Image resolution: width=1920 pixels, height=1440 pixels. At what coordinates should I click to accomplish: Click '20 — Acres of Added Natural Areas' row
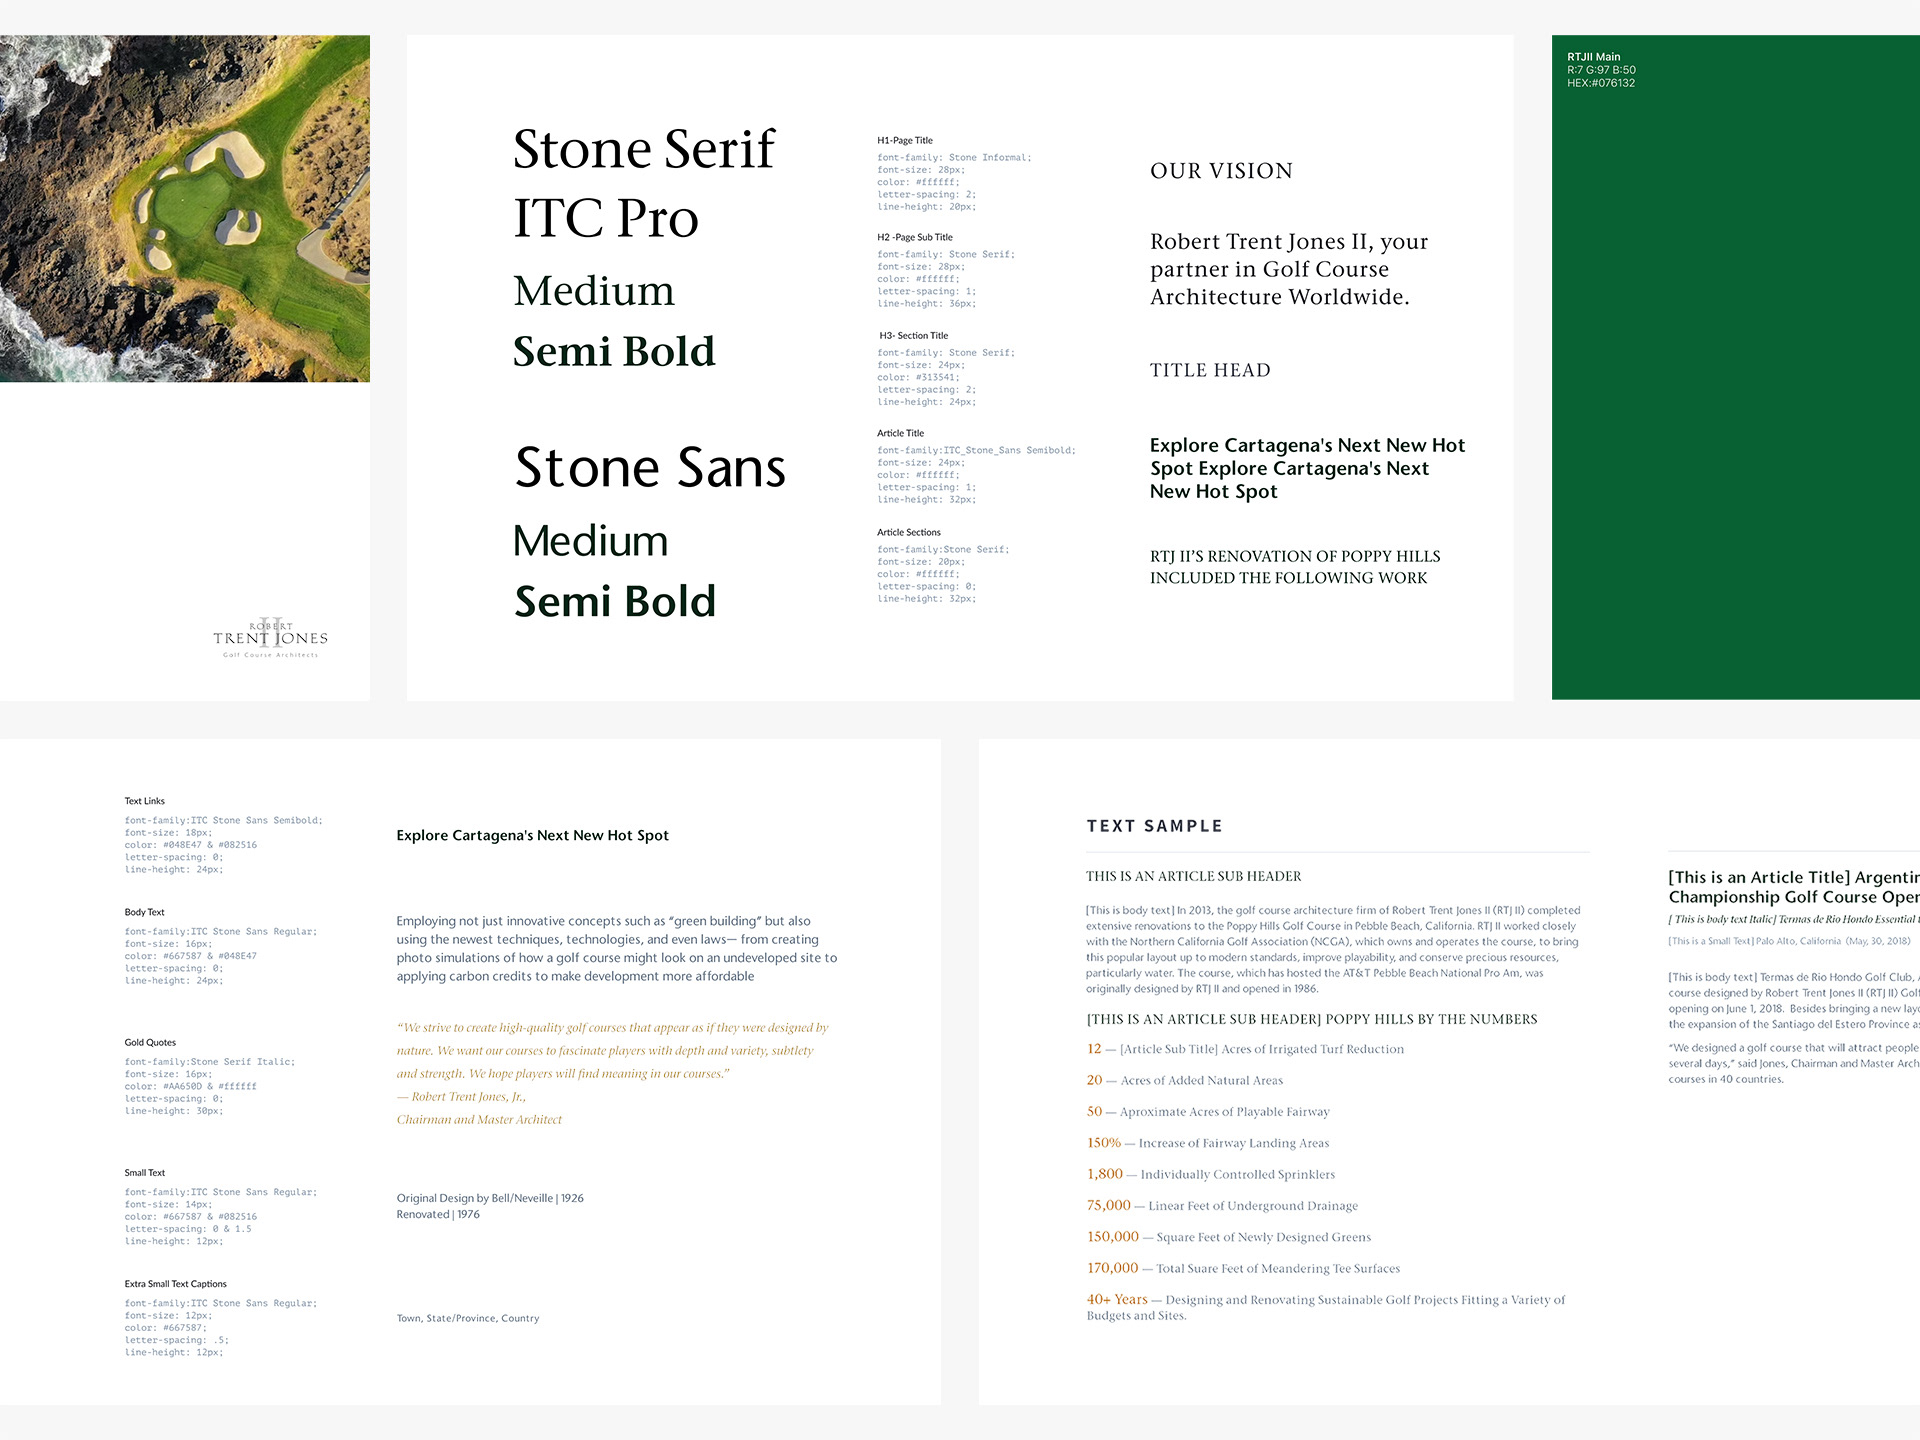tap(1185, 1080)
